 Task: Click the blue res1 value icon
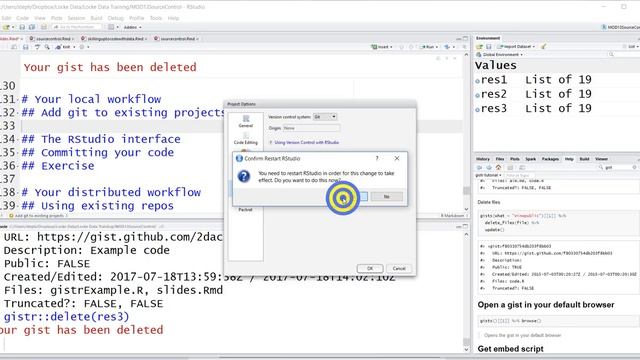[478, 81]
